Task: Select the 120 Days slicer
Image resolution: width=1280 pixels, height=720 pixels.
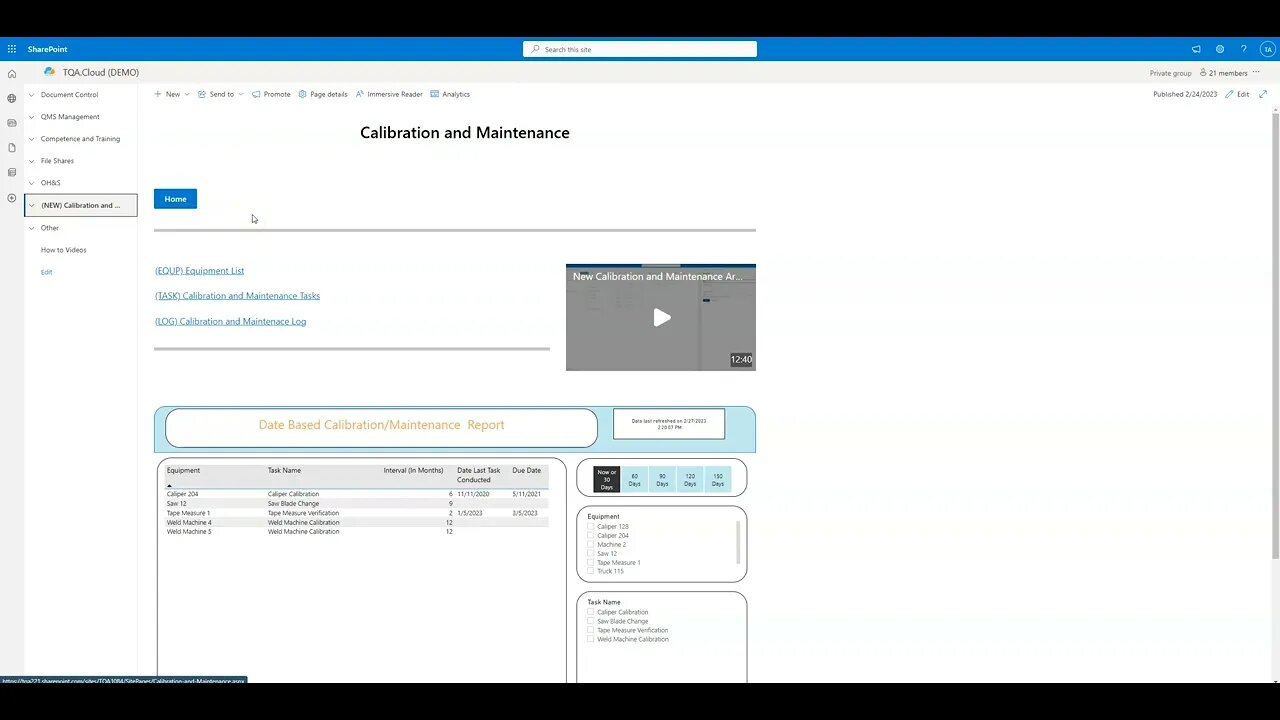Action: (x=690, y=479)
